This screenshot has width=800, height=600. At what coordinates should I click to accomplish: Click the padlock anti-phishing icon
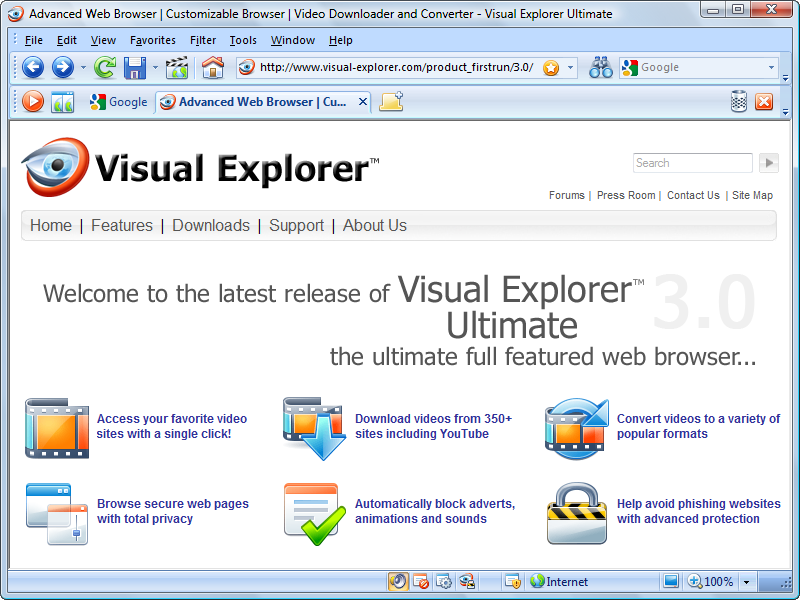click(577, 513)
